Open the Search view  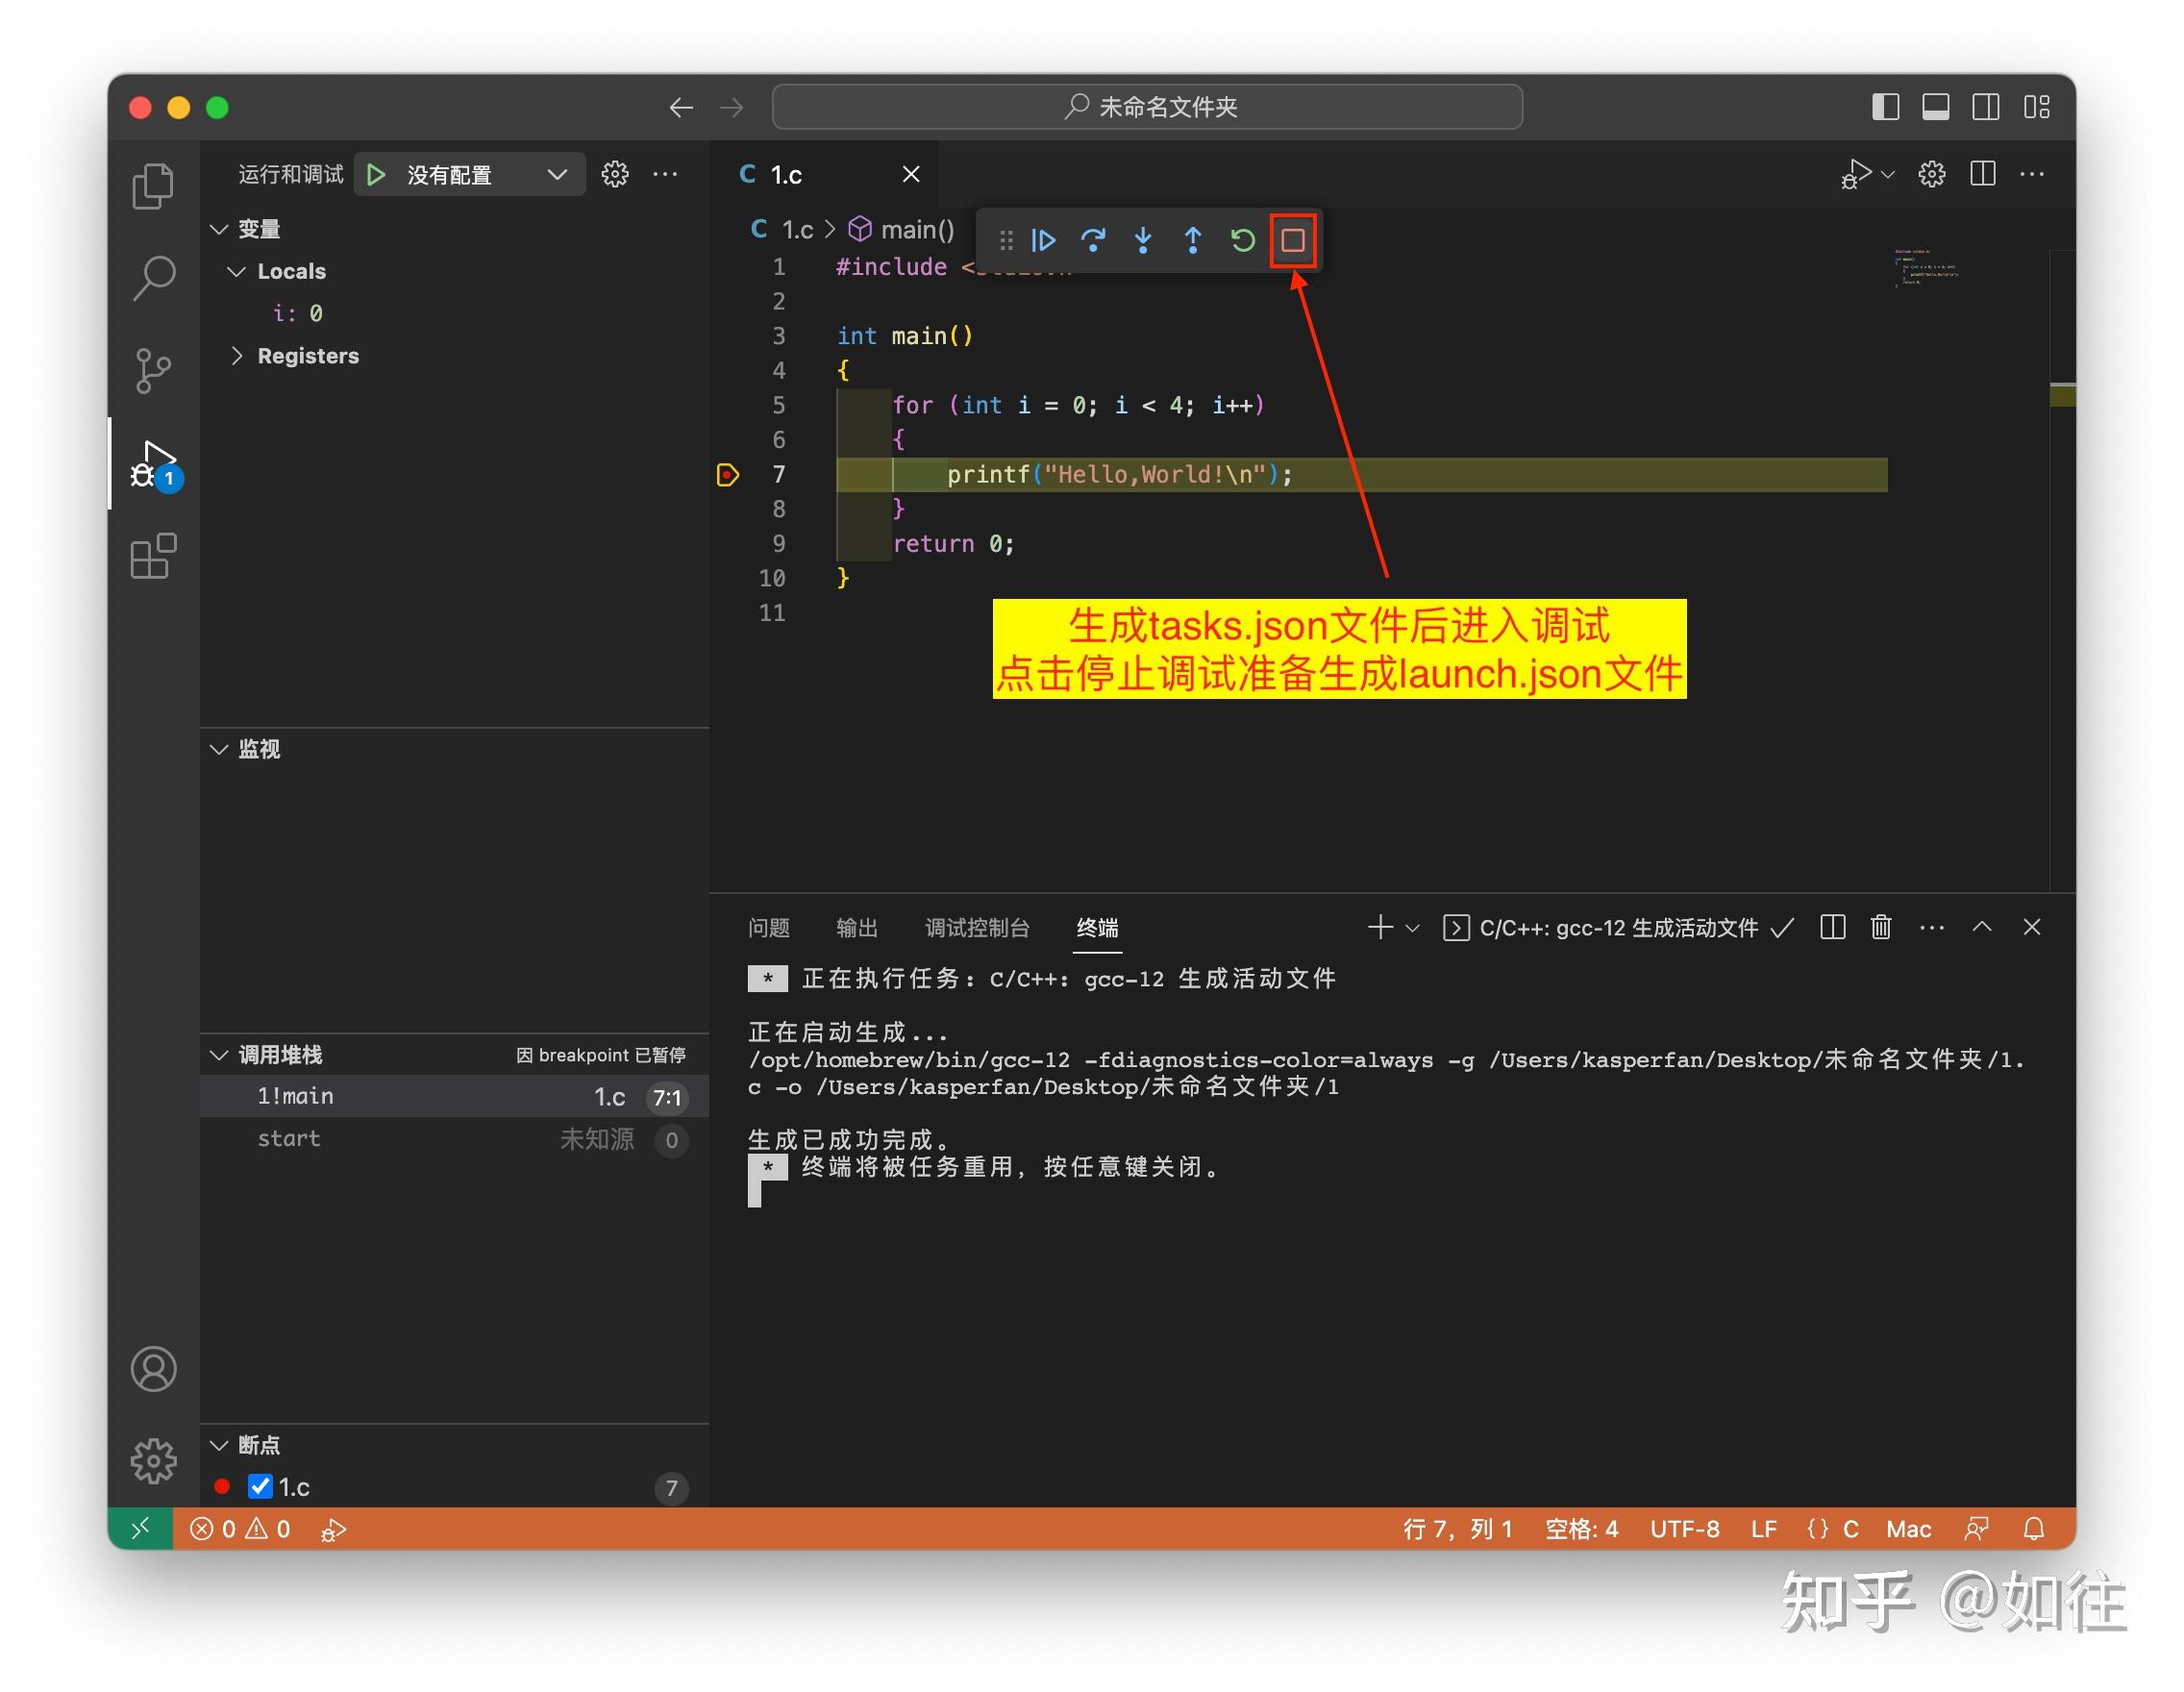pos(155,277)
